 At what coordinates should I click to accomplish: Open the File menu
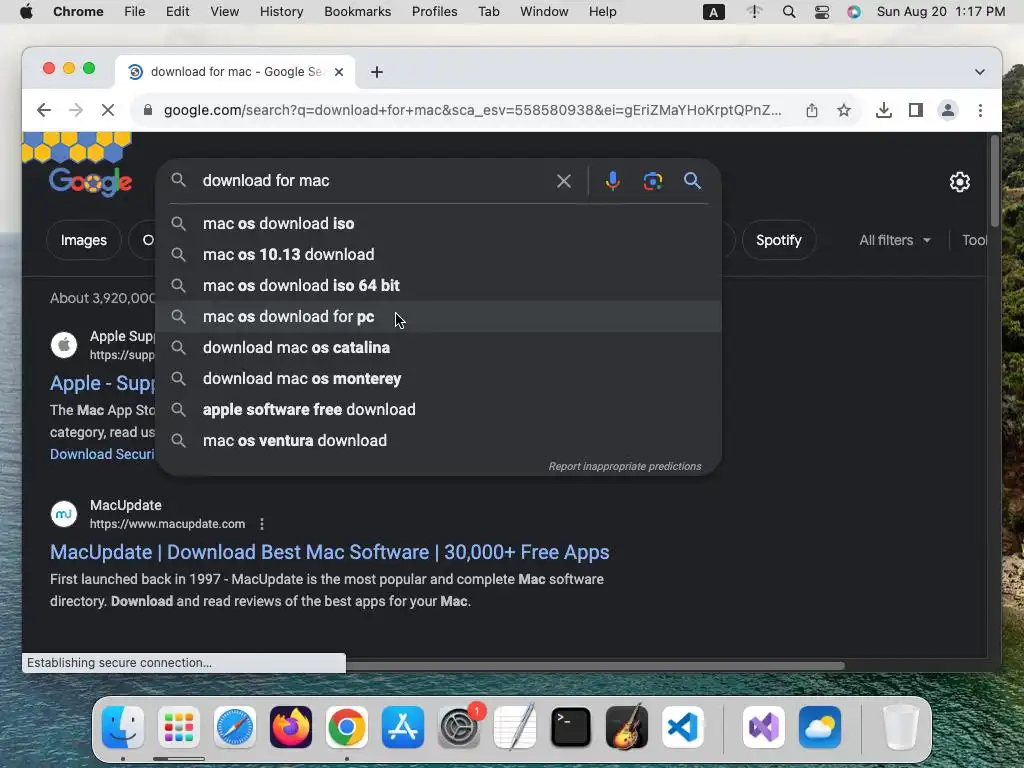135,12
